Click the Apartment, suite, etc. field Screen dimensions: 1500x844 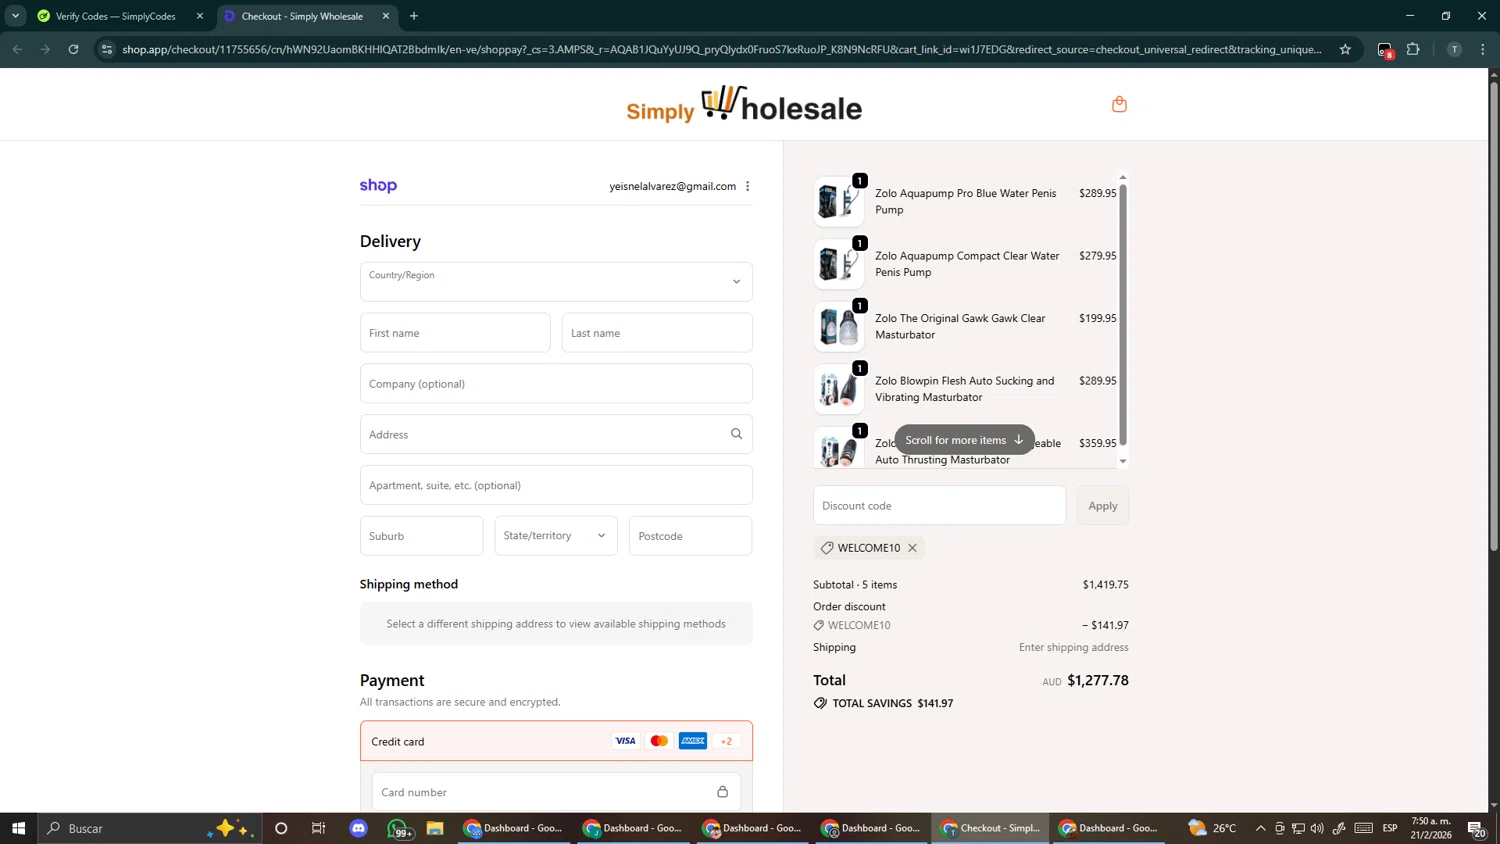[556, 485]
